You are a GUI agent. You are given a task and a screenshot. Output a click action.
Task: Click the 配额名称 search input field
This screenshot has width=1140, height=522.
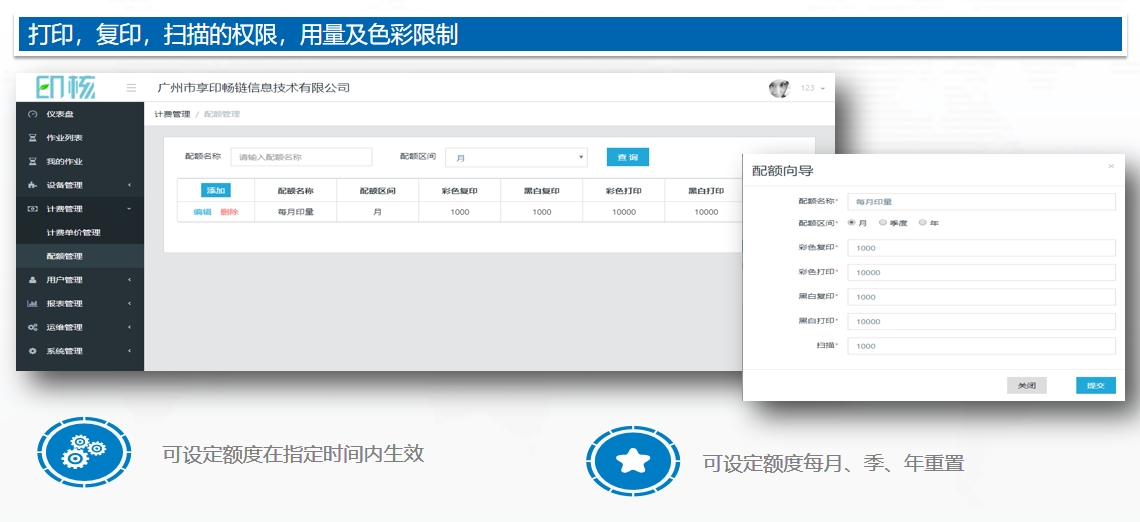(x=301, y=157)
